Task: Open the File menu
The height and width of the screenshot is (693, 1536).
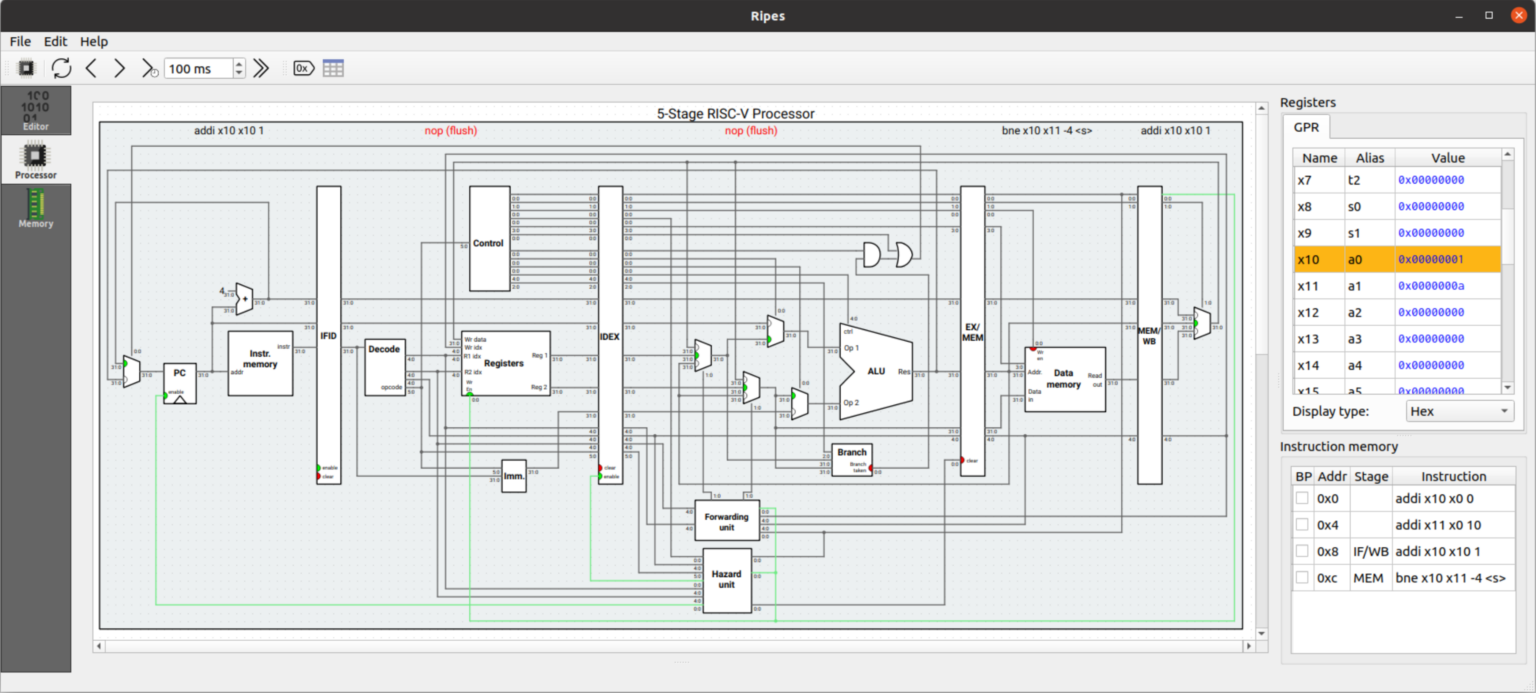Action: 19,41
